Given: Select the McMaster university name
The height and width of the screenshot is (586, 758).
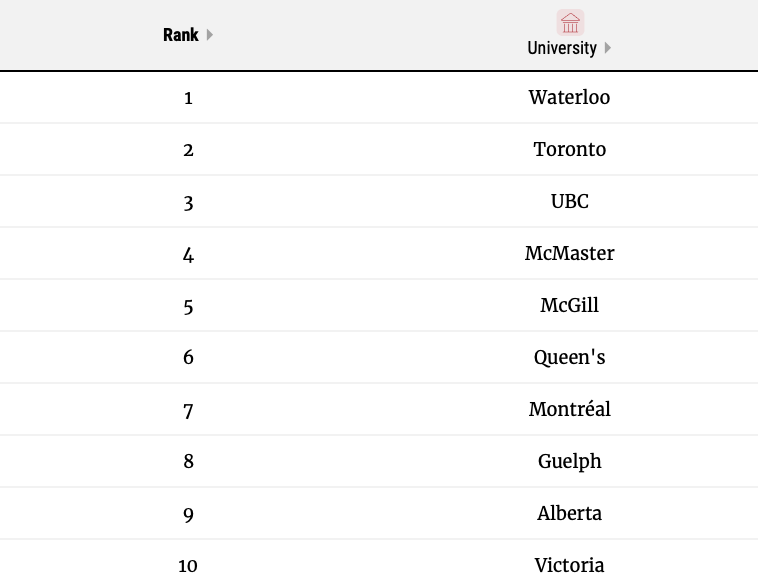Looking at the screenshot, I should click(x=569, y=254).
